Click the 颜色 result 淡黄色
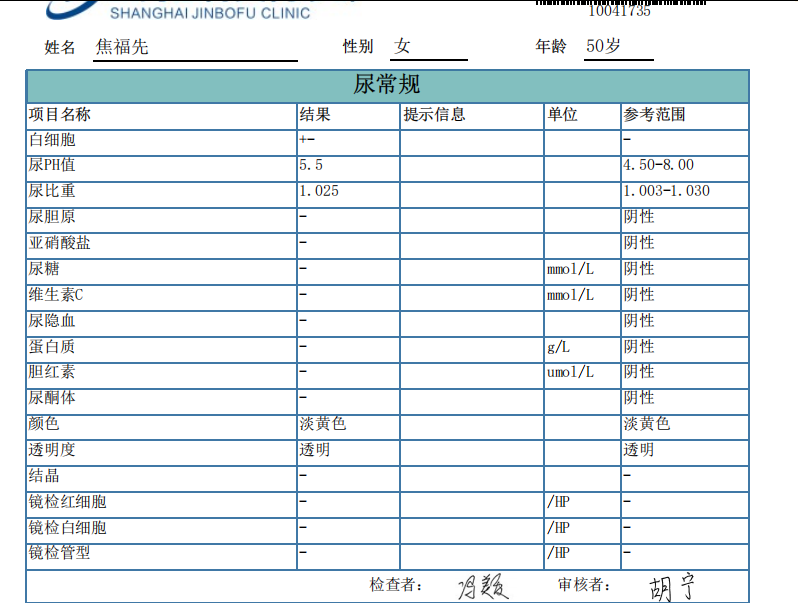This screenshot has width=798, height=603. pyautogui.click(x=323, y=424)
